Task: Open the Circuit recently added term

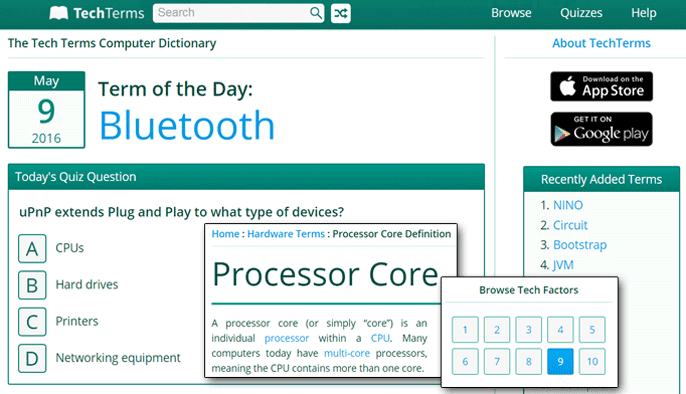Action: pos(570,225)
